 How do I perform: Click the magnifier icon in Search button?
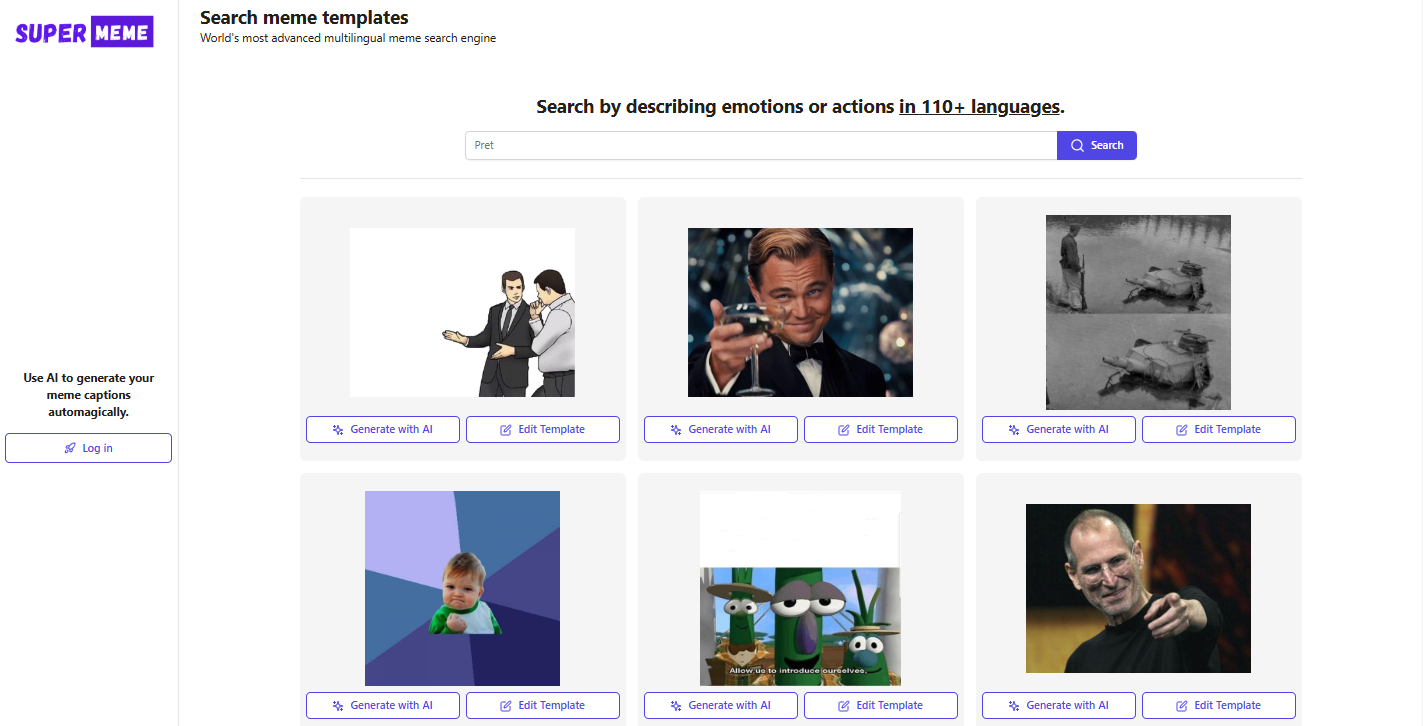click(1077, 146)
